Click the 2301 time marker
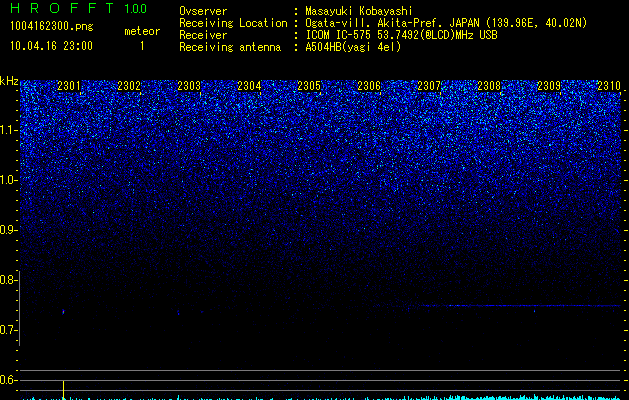629x400 pixels. coord(69,86)
